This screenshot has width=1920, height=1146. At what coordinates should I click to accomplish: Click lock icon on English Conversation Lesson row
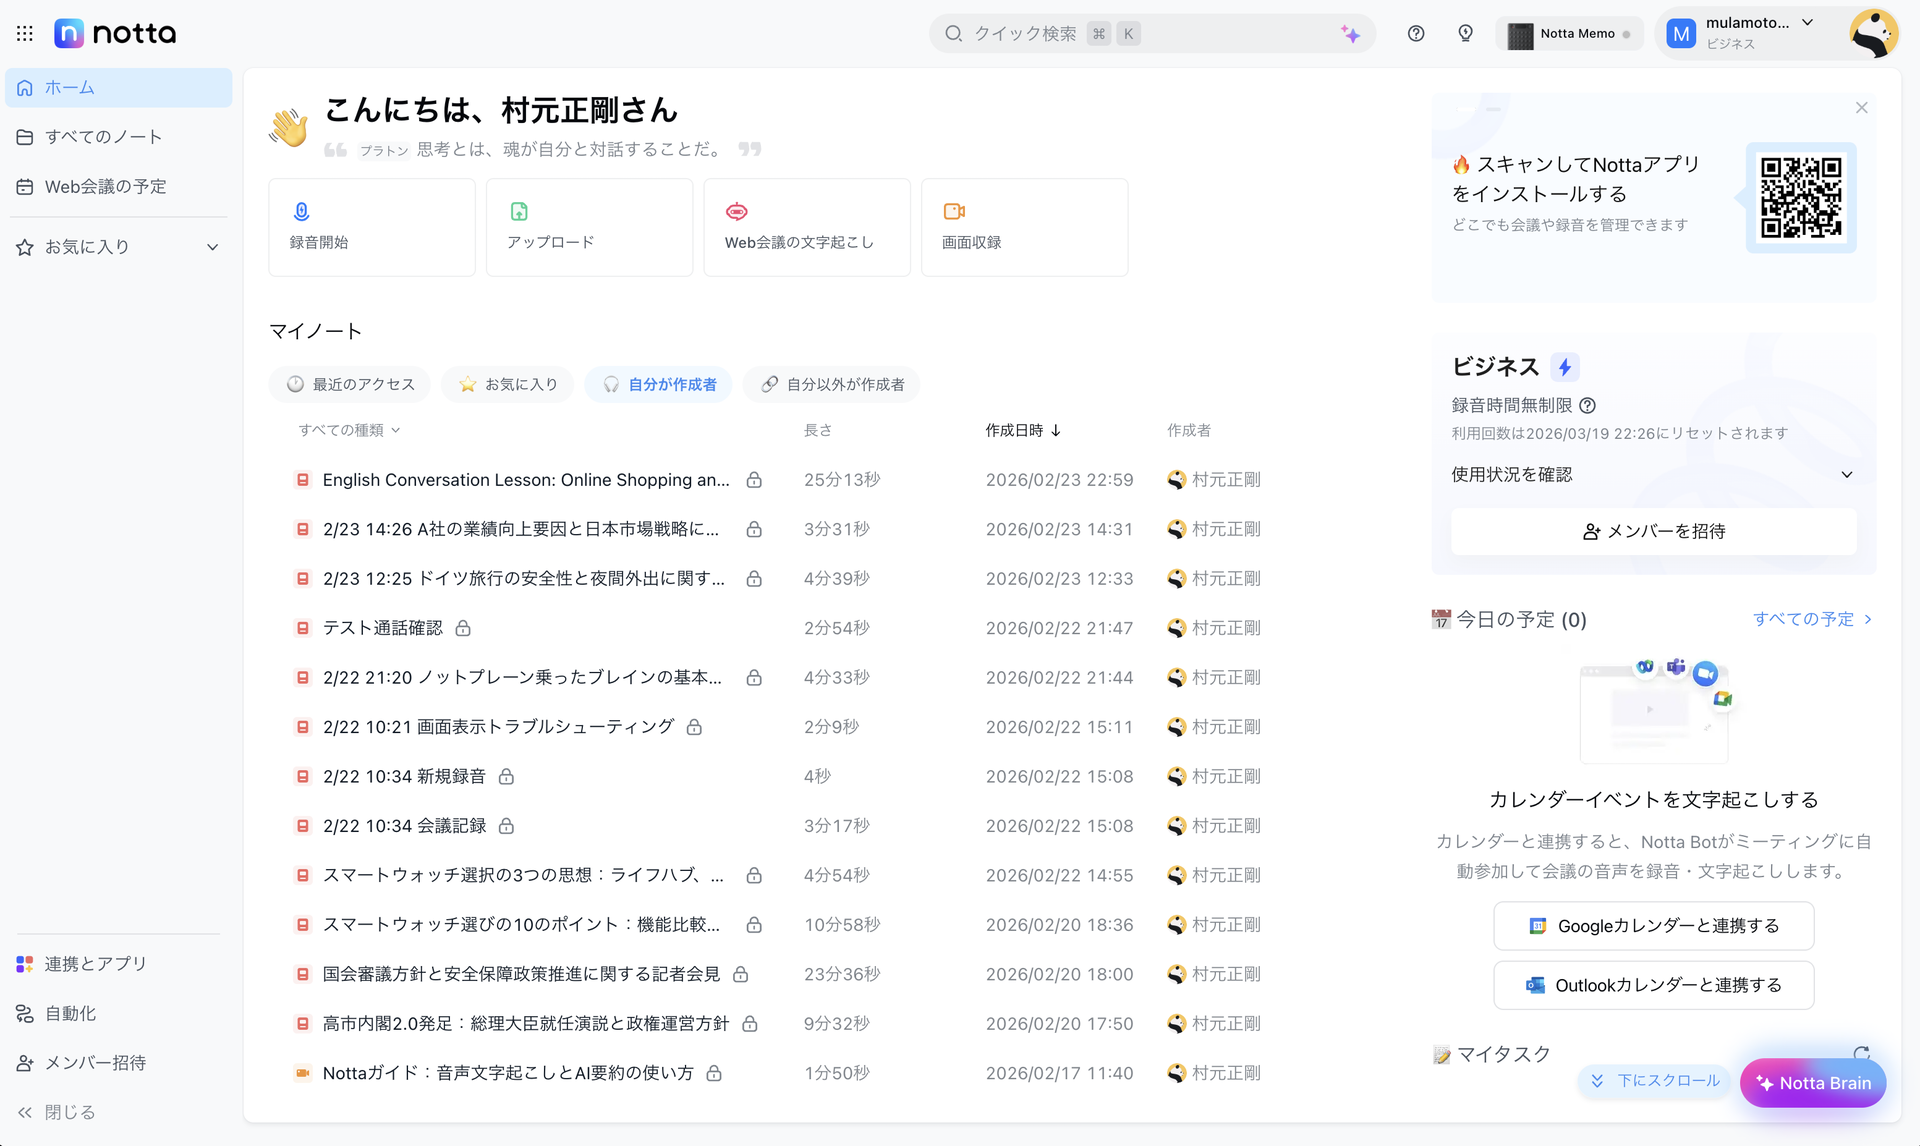coord(754,480)
